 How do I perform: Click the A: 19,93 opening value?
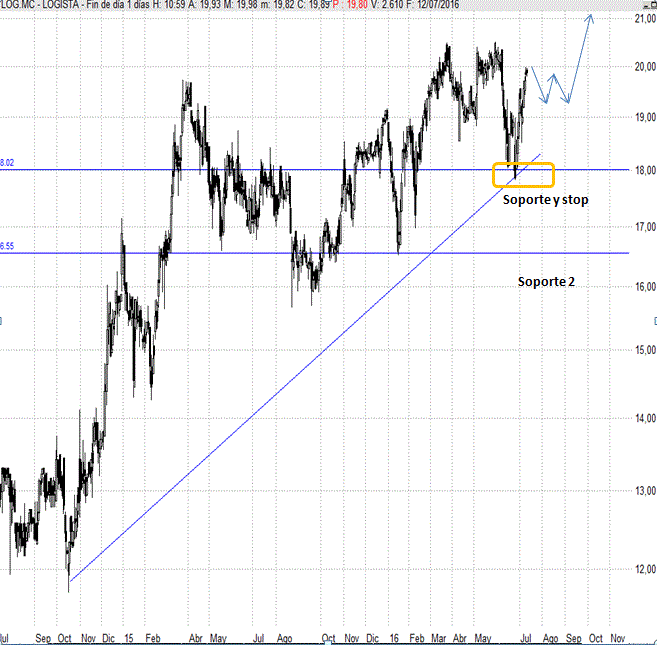(206, 5)
